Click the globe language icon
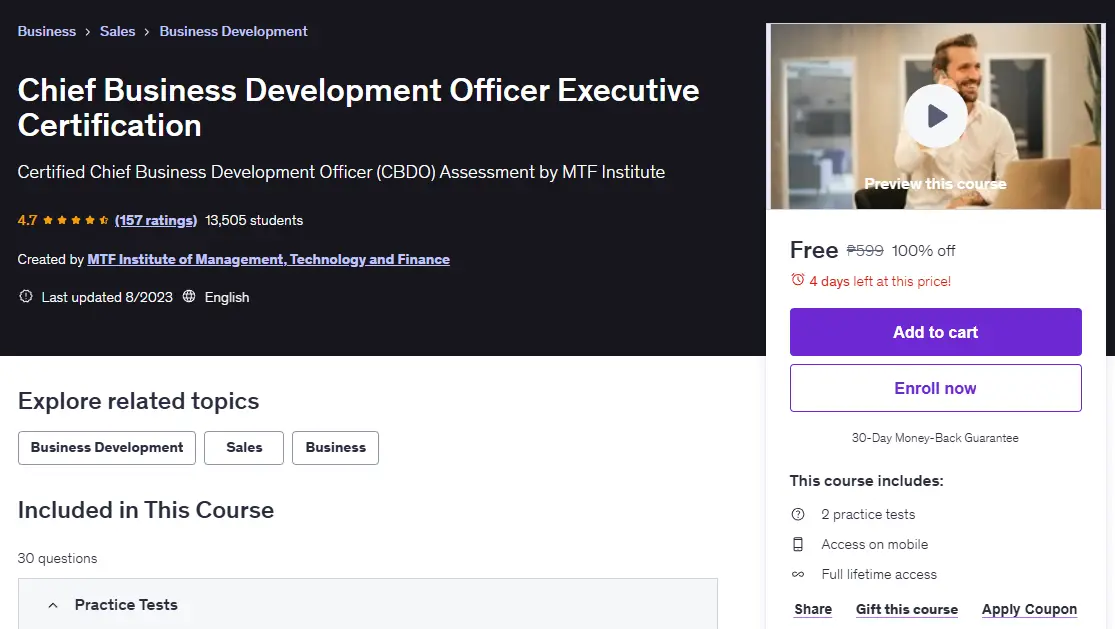 (188, 296)
